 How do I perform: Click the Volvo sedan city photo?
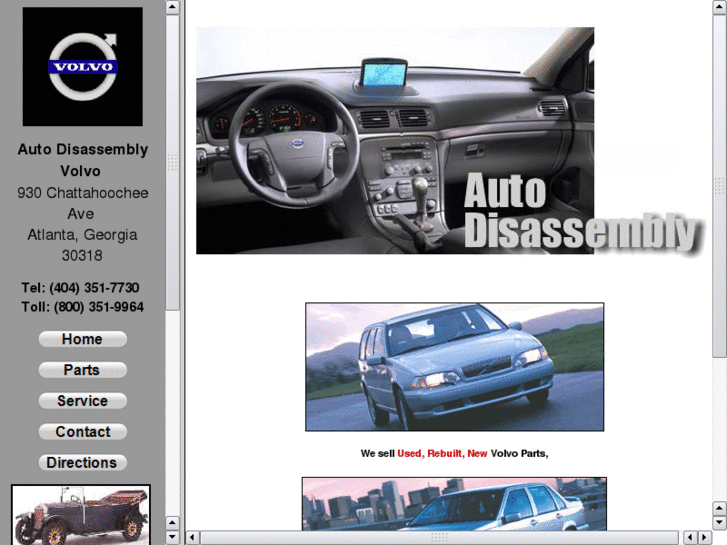454,504
